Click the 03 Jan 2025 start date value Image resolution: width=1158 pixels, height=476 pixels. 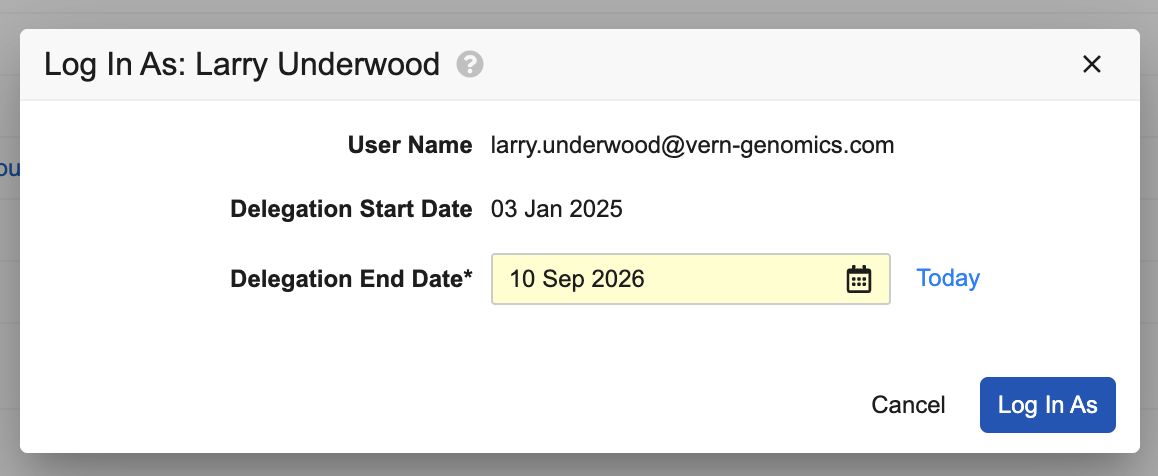click(x=556, y=210)
